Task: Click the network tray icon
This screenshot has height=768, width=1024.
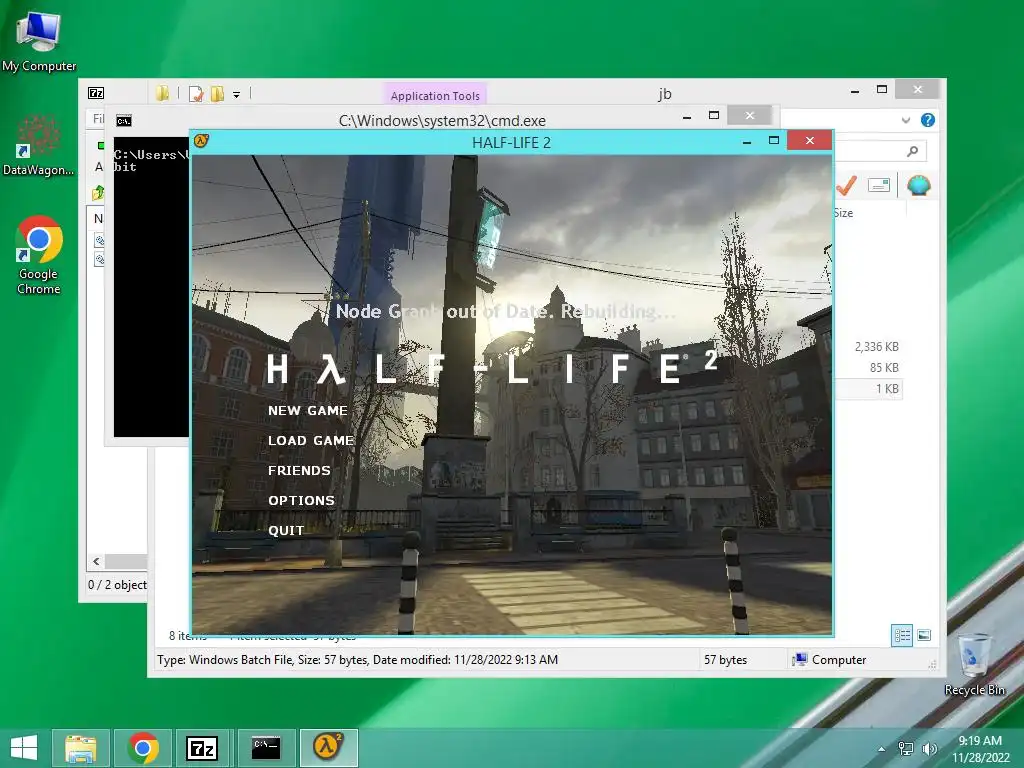Action: (906, 749)
